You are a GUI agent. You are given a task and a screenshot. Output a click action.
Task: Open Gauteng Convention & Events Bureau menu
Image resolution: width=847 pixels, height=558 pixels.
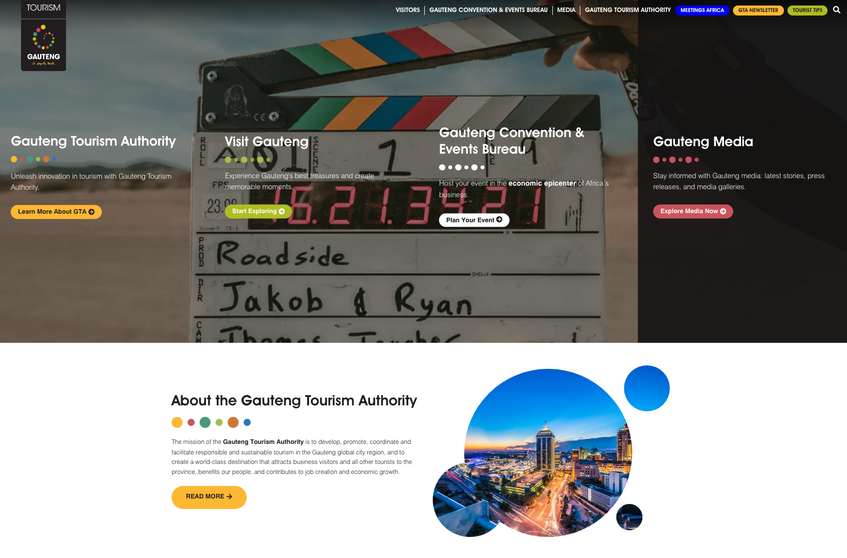(488, 10)
